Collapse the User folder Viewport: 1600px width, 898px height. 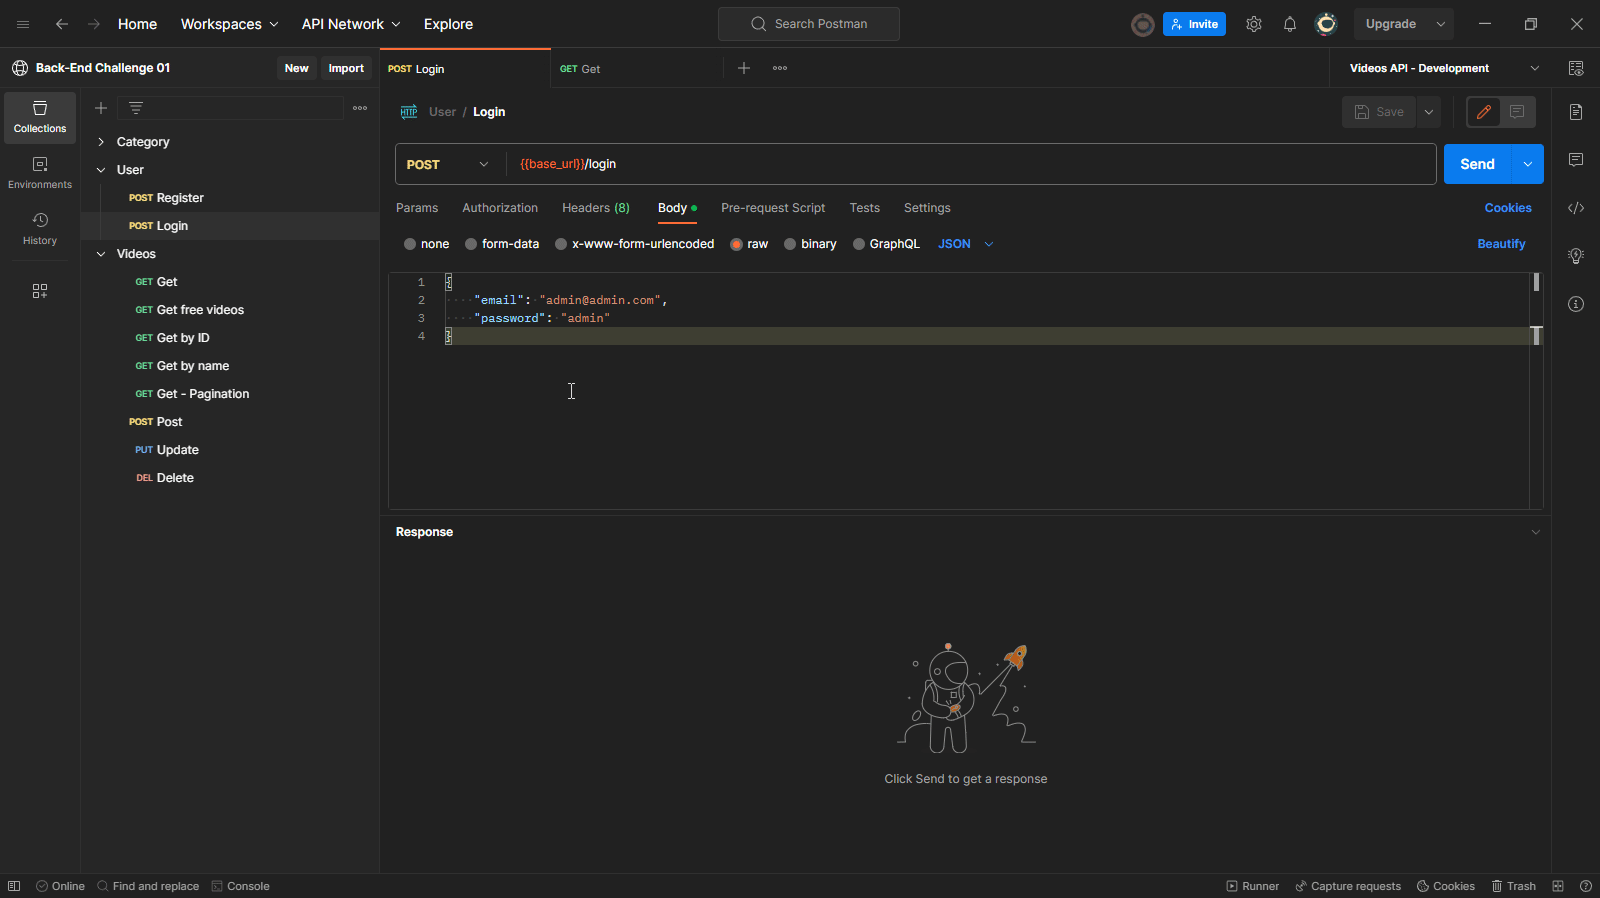click(x=101, y=170)
